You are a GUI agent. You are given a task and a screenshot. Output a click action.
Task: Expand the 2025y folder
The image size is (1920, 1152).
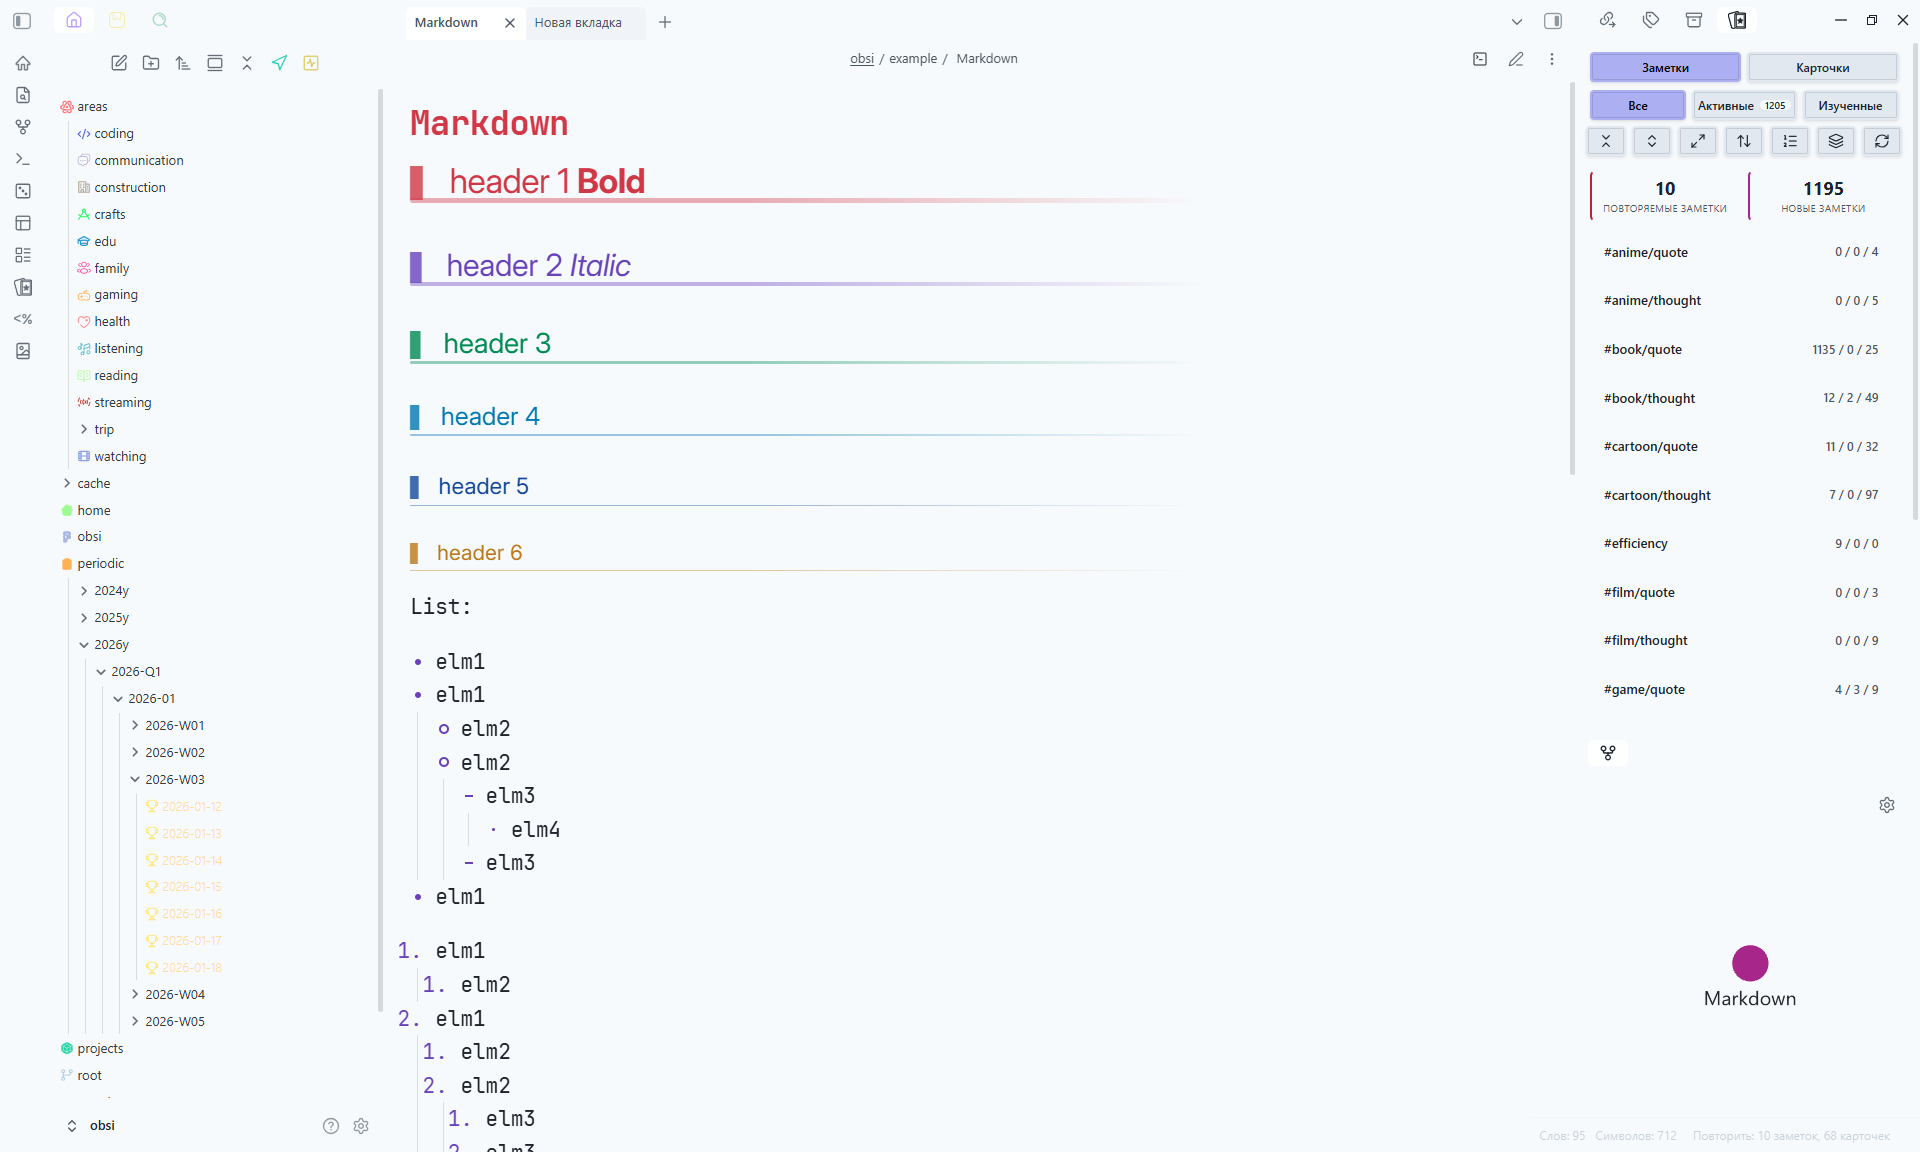[x=84, y=618]
